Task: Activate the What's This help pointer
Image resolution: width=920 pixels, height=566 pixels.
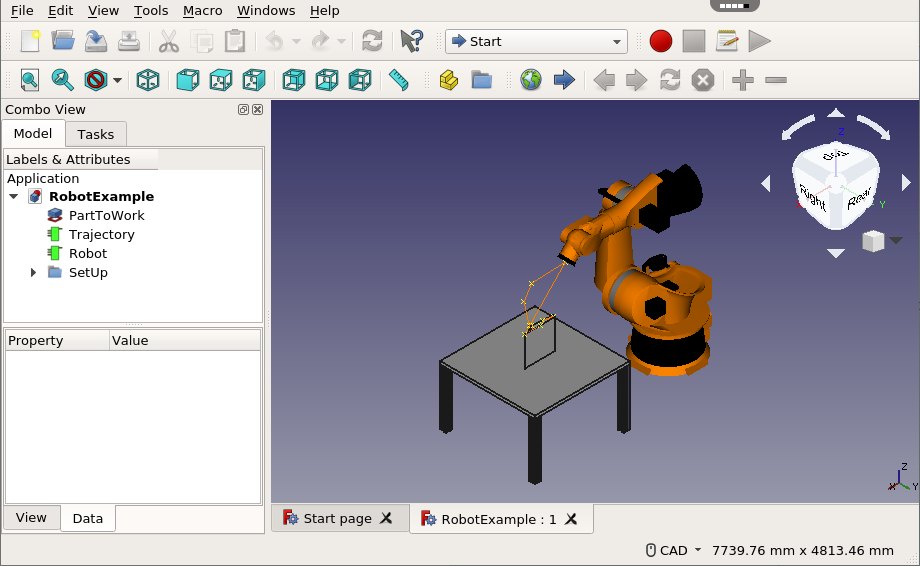Action: pos(411,41)
